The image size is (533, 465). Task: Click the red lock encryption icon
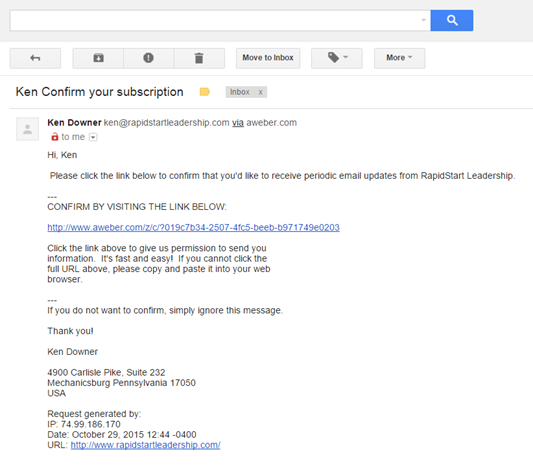(x=54, y=137)
